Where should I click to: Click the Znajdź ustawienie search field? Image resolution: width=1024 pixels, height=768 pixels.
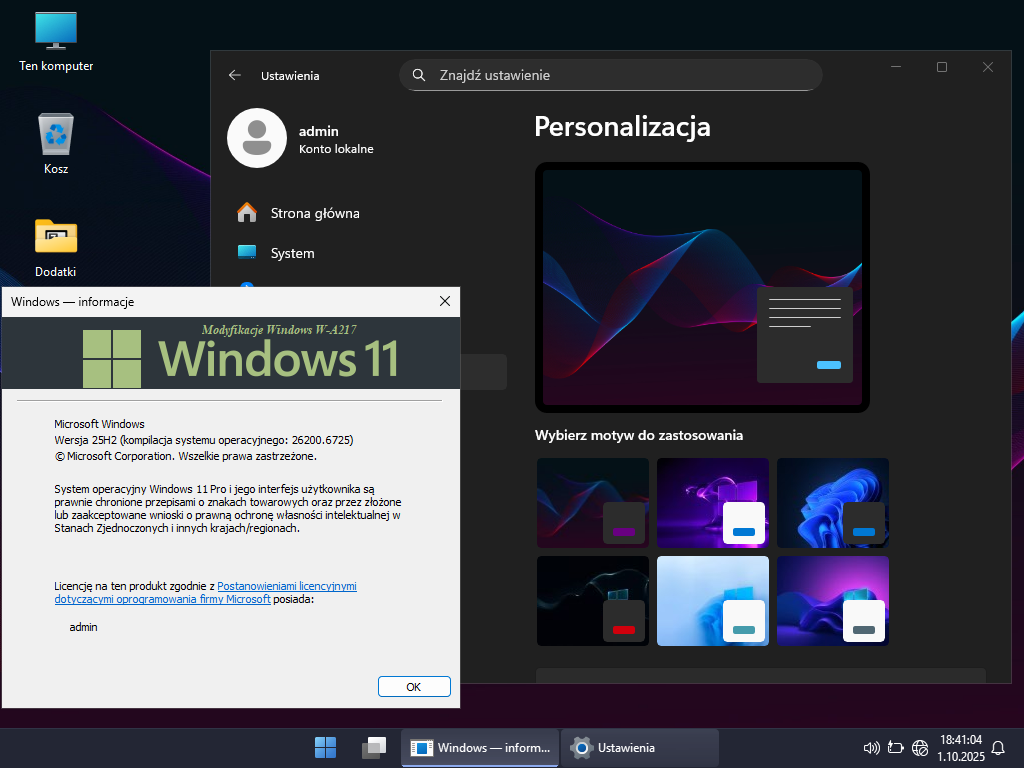coord(610,75)
